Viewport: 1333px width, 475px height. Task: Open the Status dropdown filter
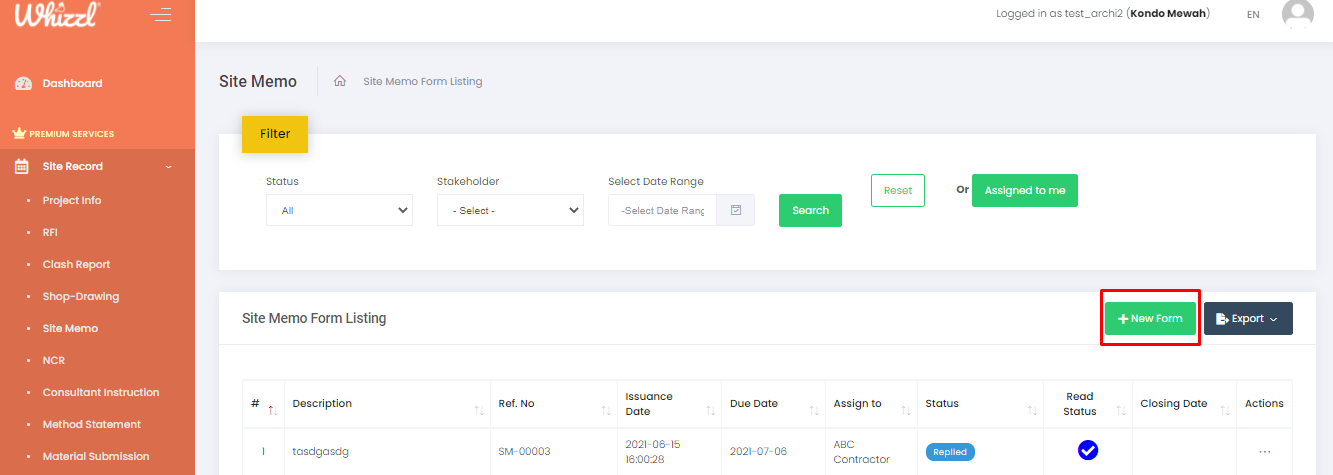(339, 210)
